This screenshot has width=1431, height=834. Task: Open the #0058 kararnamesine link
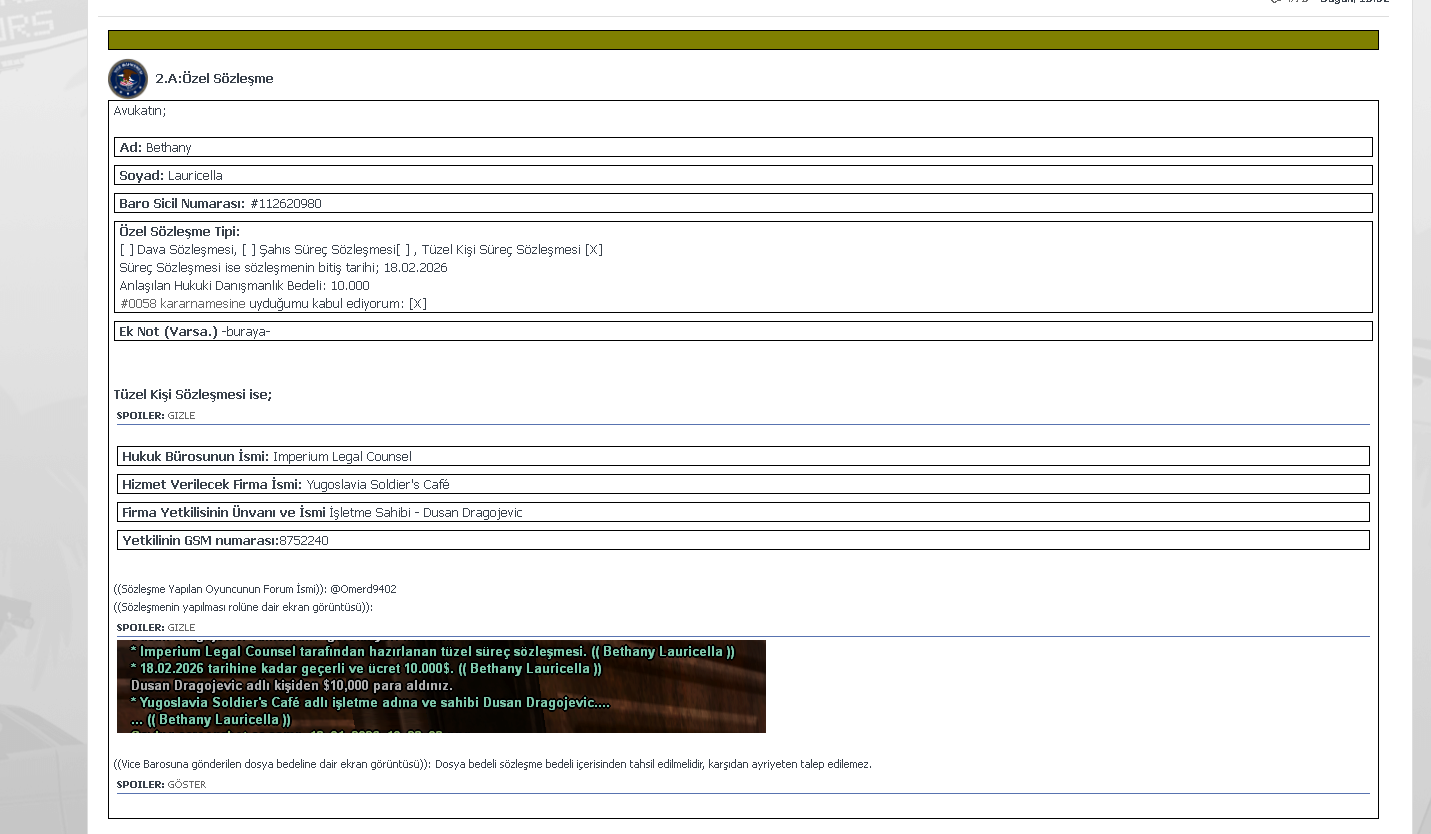tap(182, 304)
